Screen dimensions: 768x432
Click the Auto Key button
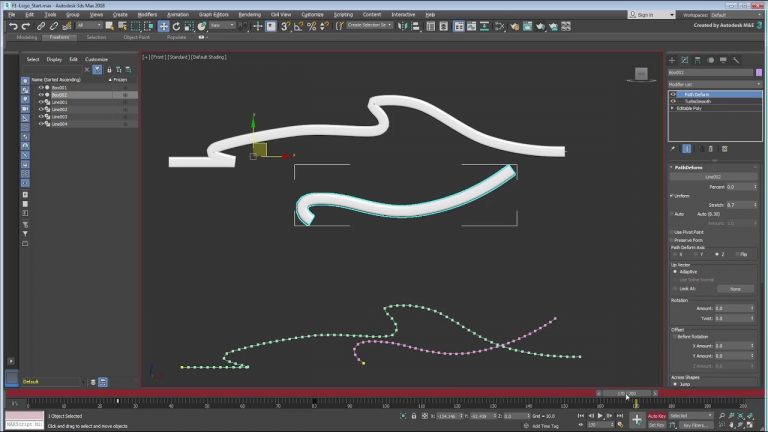(x=657, y=416)
